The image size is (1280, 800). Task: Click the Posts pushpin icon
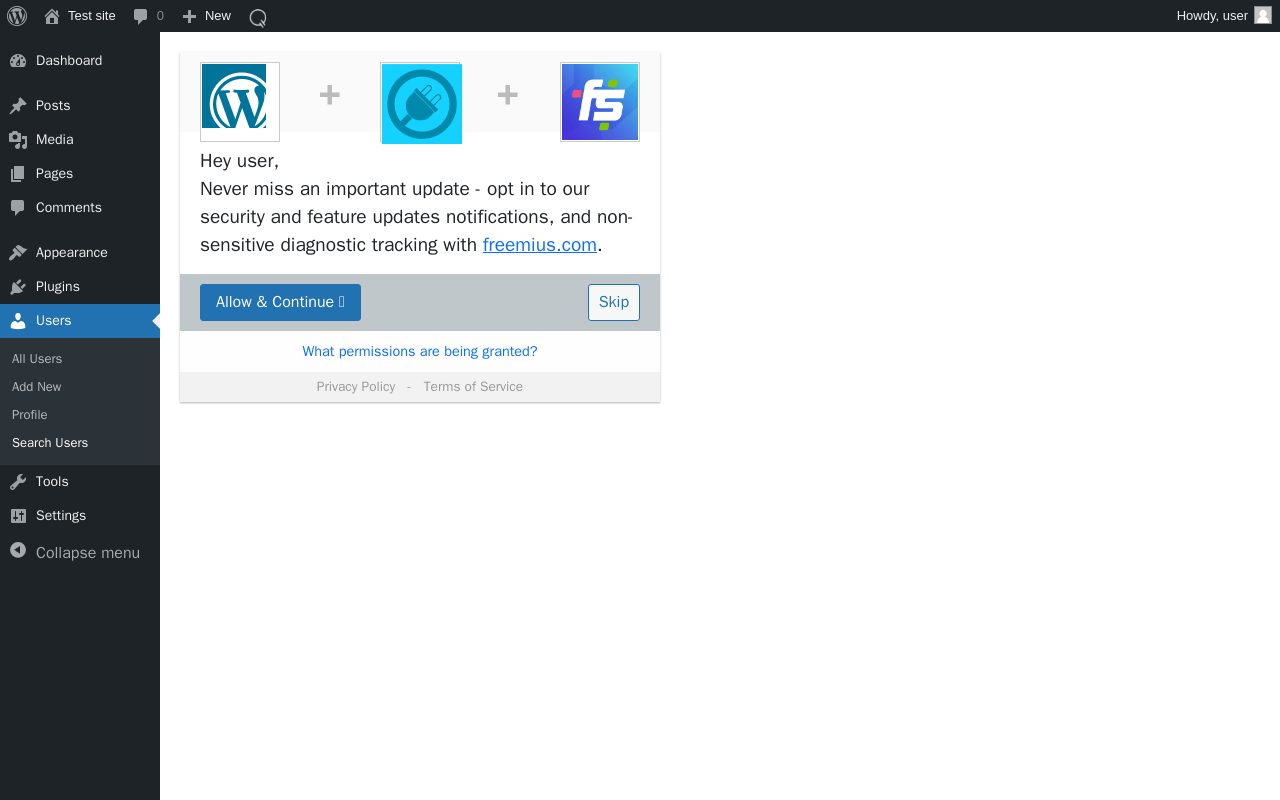[18, 105]
